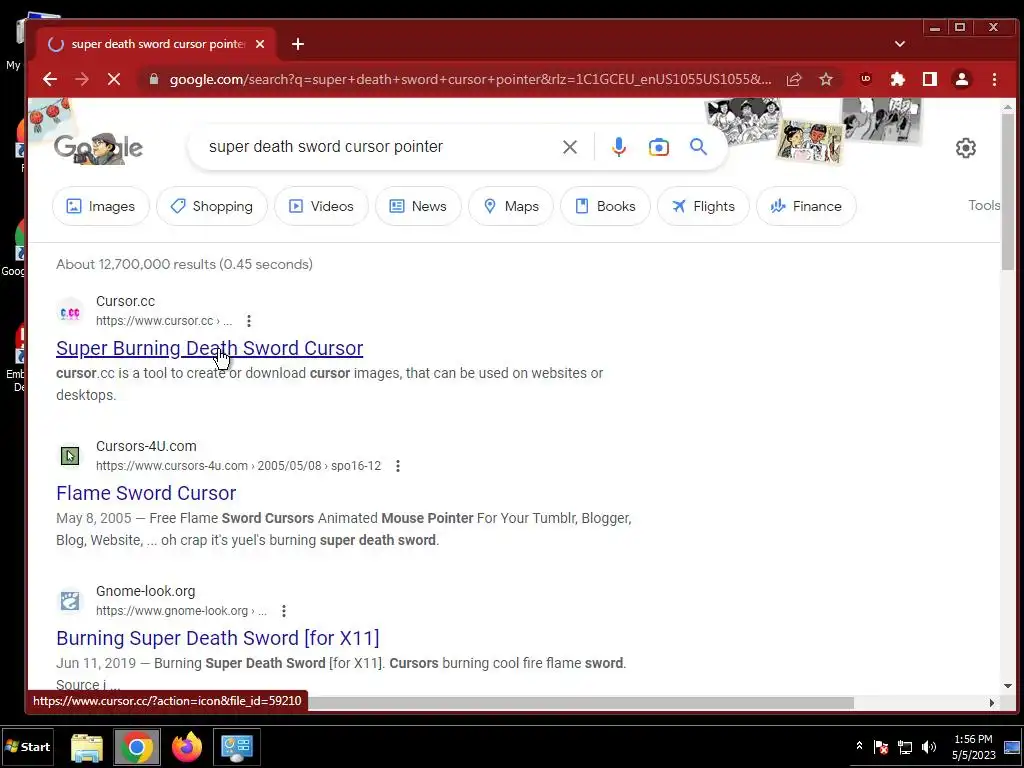Clear the search box text

pyautogui.click(x=570, y=147)
